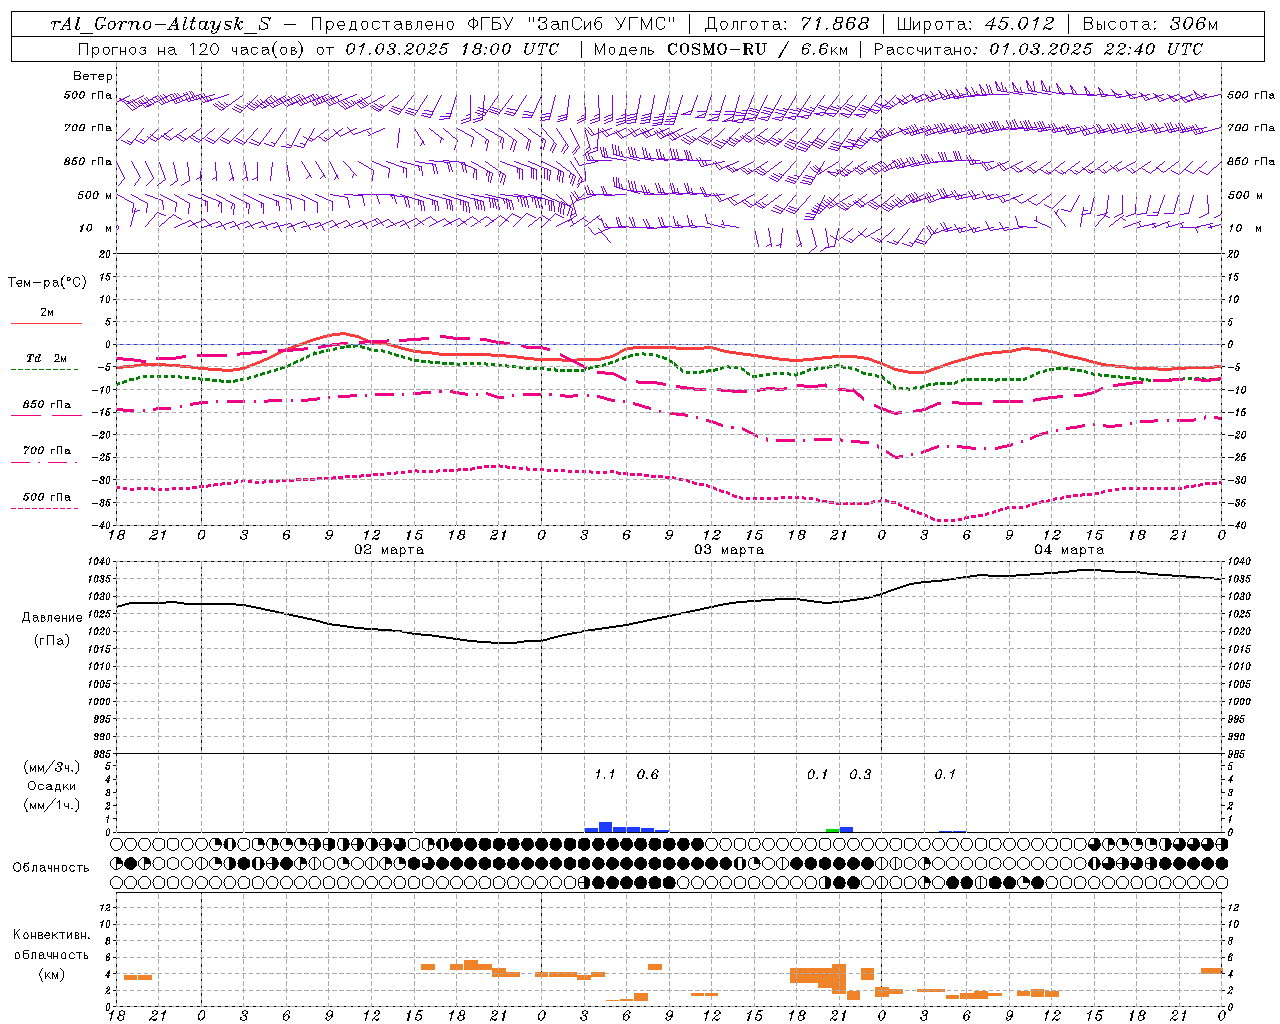Select the precipitation value 0.3
This screenshot has height=1024, width=1280.
(860, 775)
